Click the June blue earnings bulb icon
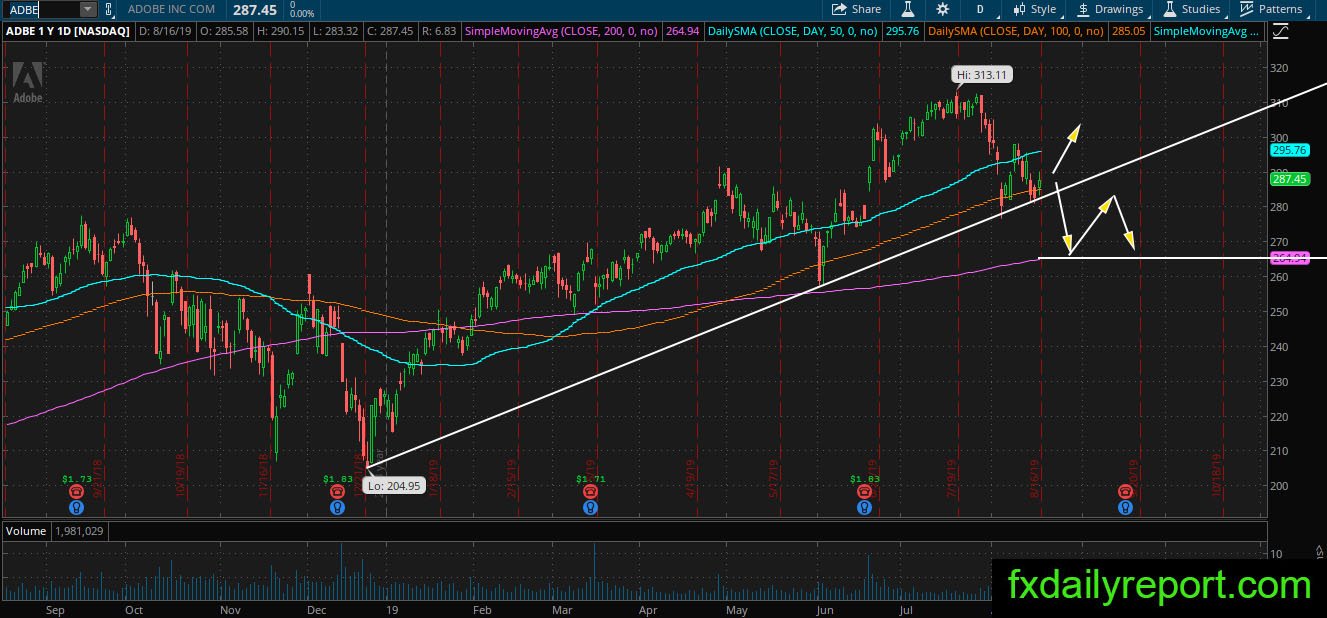1327x618 pixels. [x=864, y=507]
